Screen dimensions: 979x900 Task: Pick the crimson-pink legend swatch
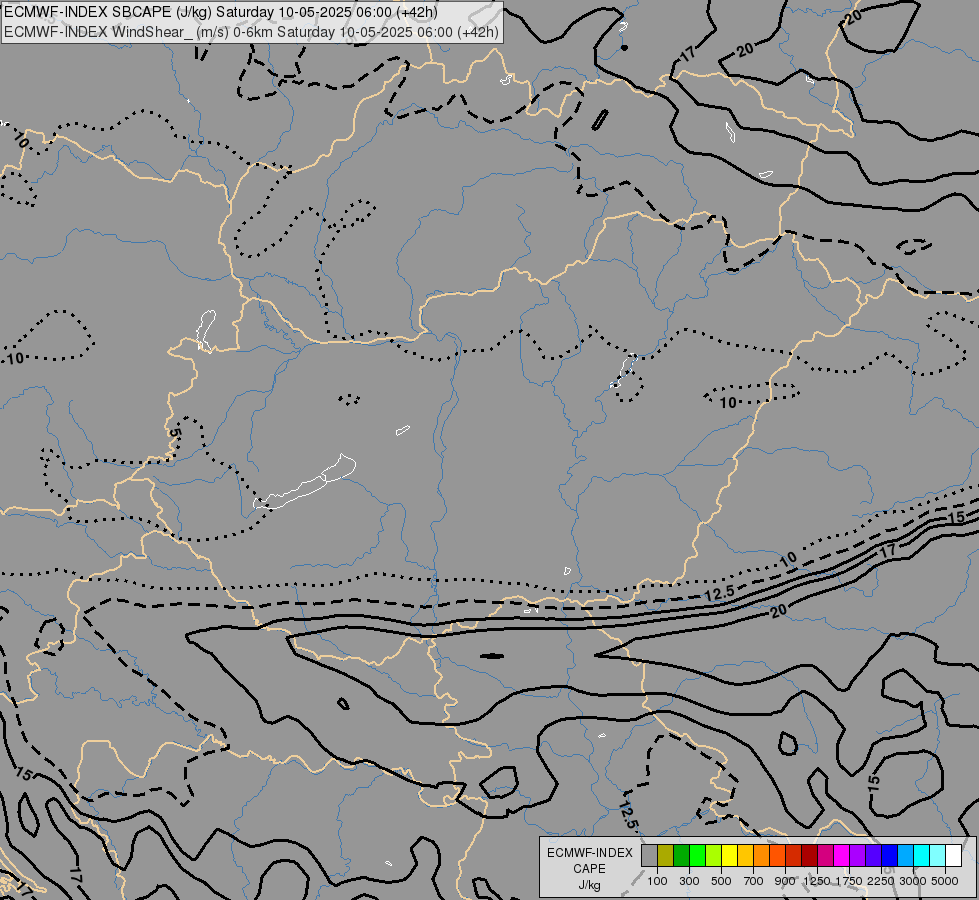[x=825, y=855]
